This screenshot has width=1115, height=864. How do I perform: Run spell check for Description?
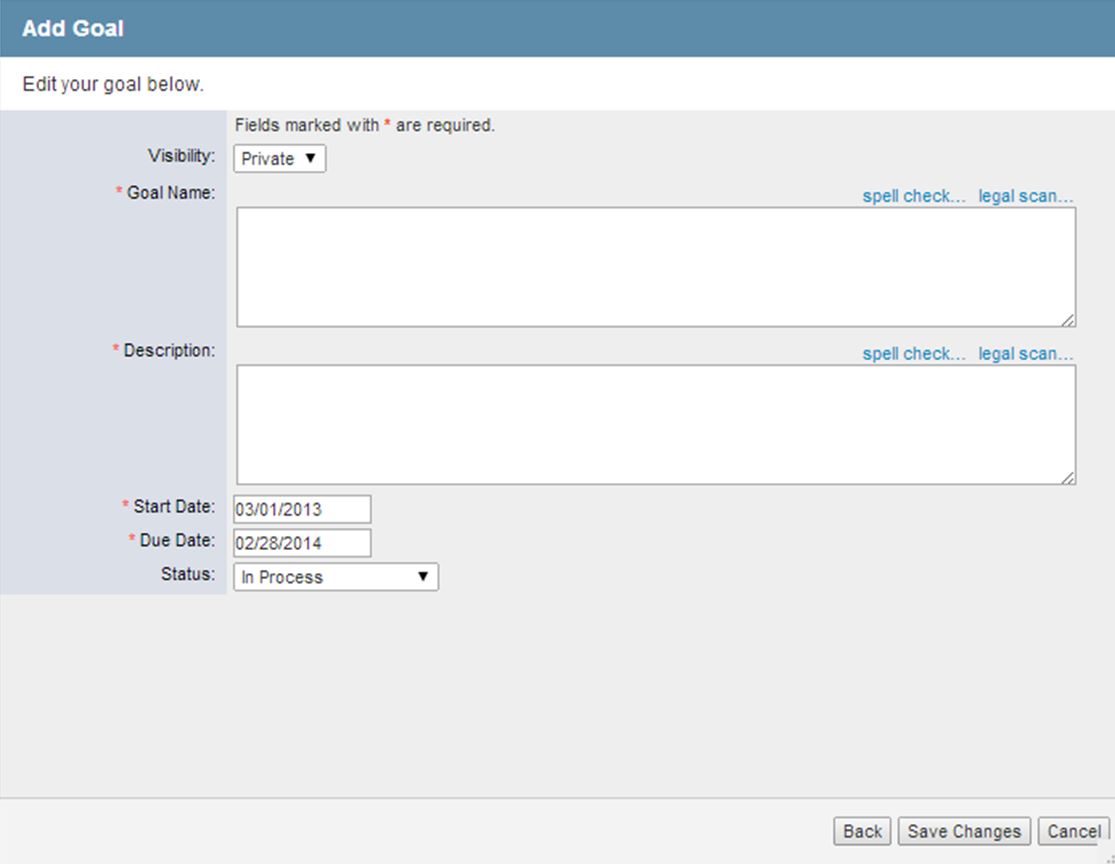point(913,354)
